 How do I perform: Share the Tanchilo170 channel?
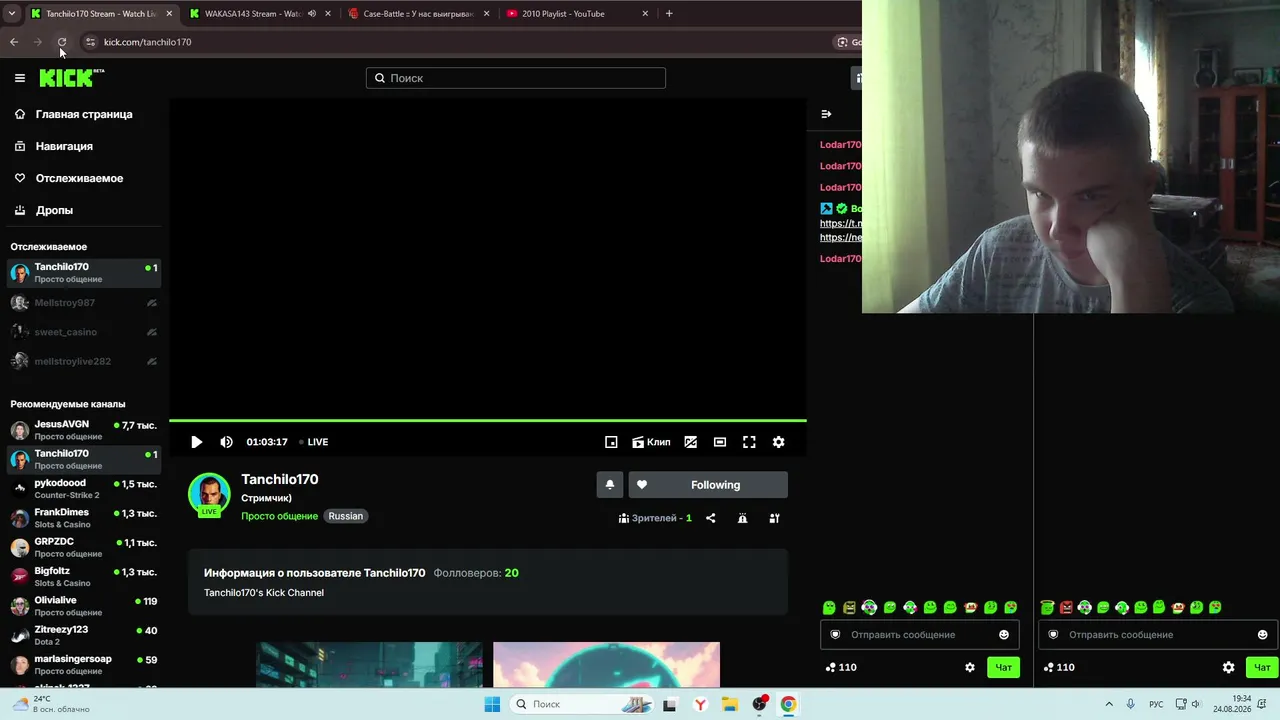710,518
